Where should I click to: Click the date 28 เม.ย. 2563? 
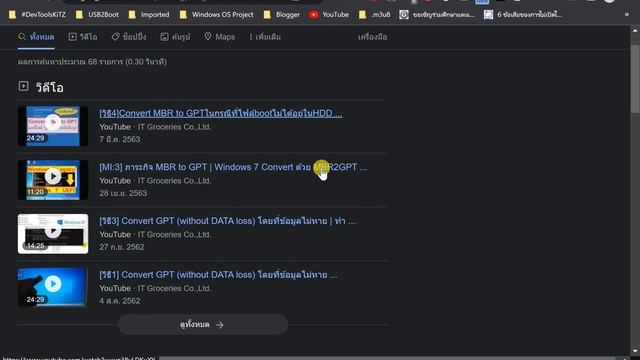[123, 193]
